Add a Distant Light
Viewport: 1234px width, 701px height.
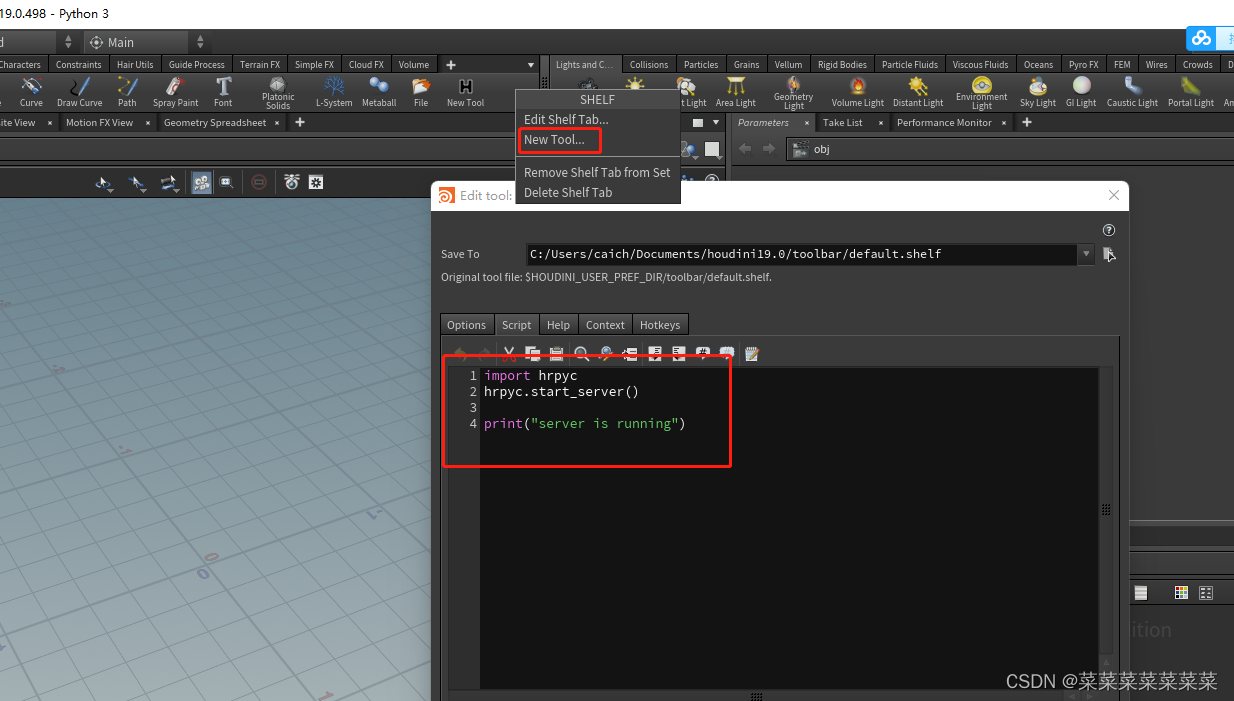[x=918, y=92]
